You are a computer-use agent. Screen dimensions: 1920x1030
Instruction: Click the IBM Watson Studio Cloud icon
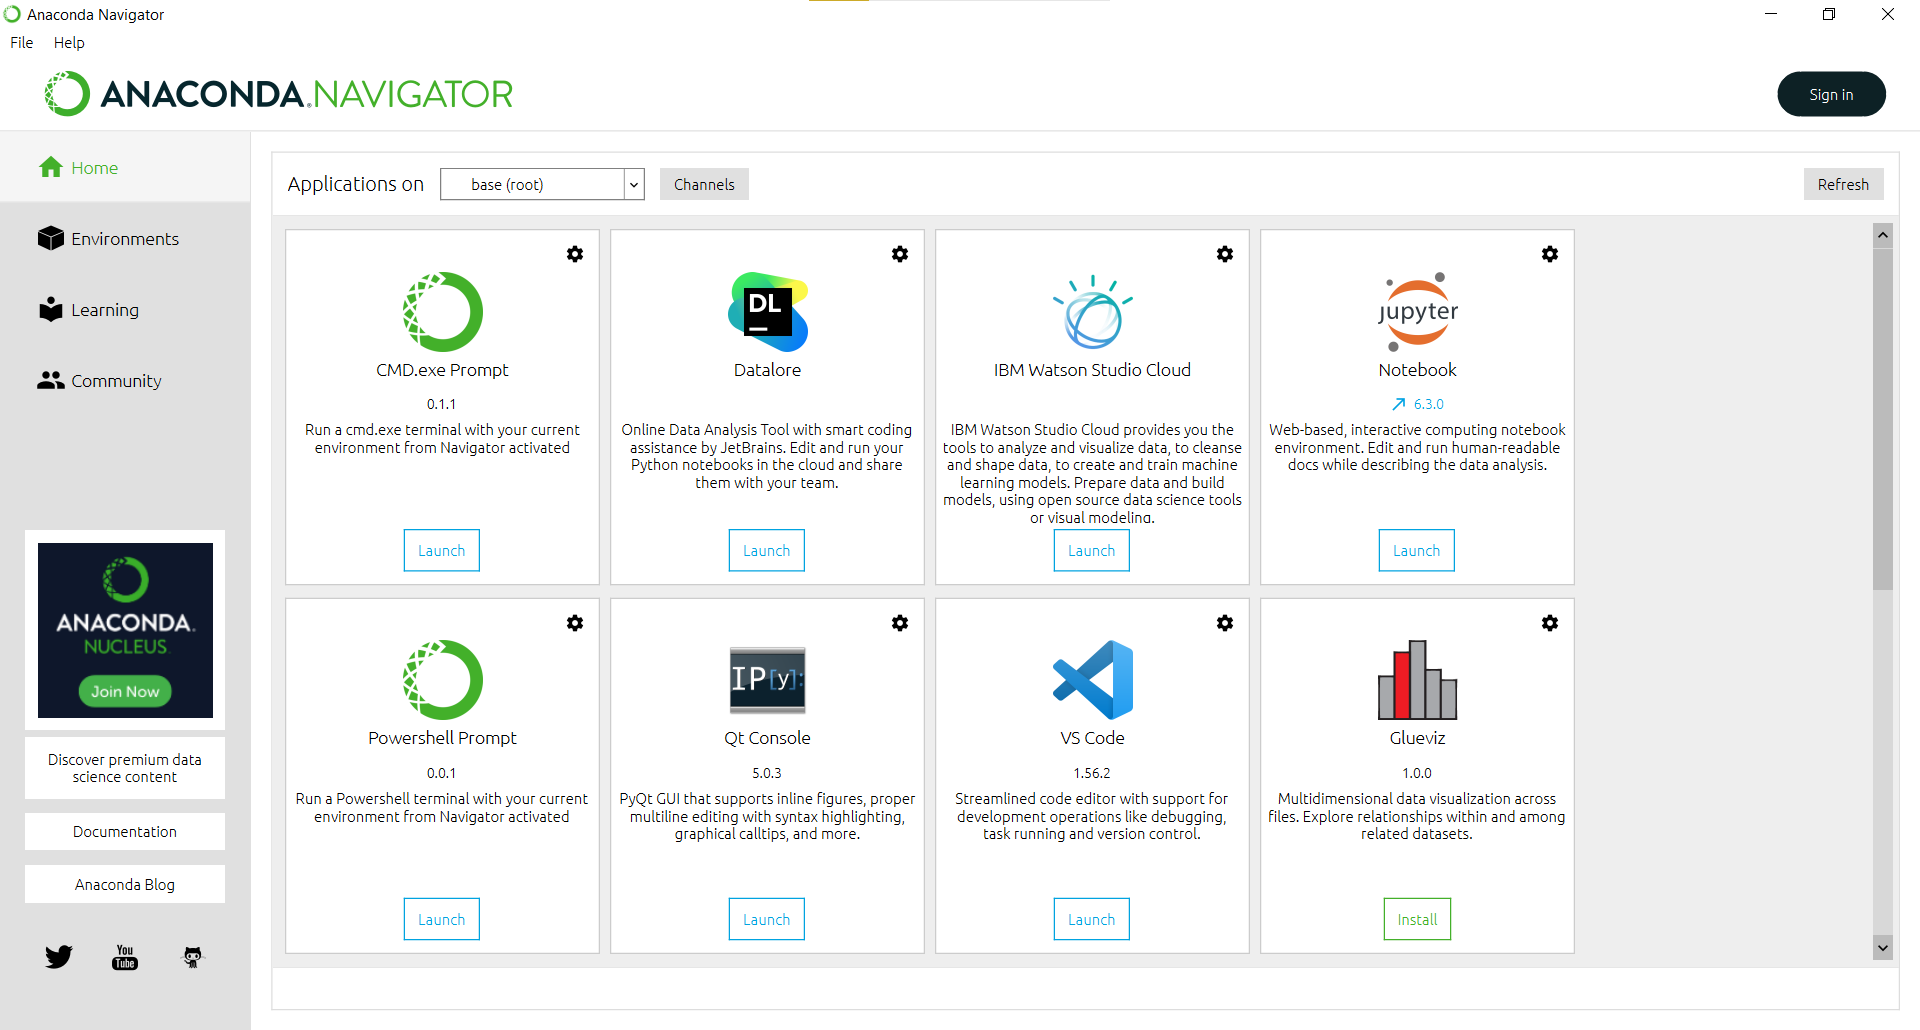[x=1092, y=311]
